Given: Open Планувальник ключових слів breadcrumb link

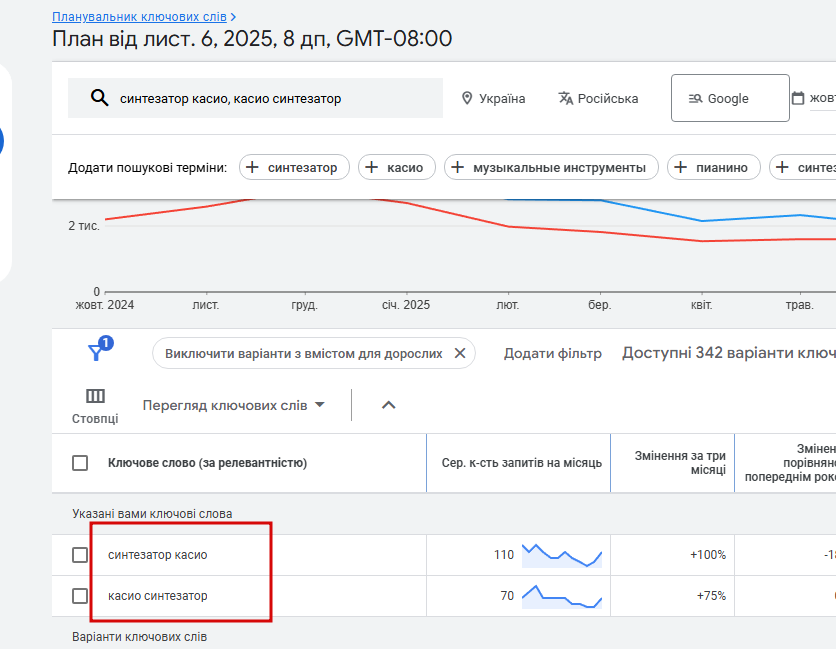Looking at the screenshot, I should click(139, 17).
